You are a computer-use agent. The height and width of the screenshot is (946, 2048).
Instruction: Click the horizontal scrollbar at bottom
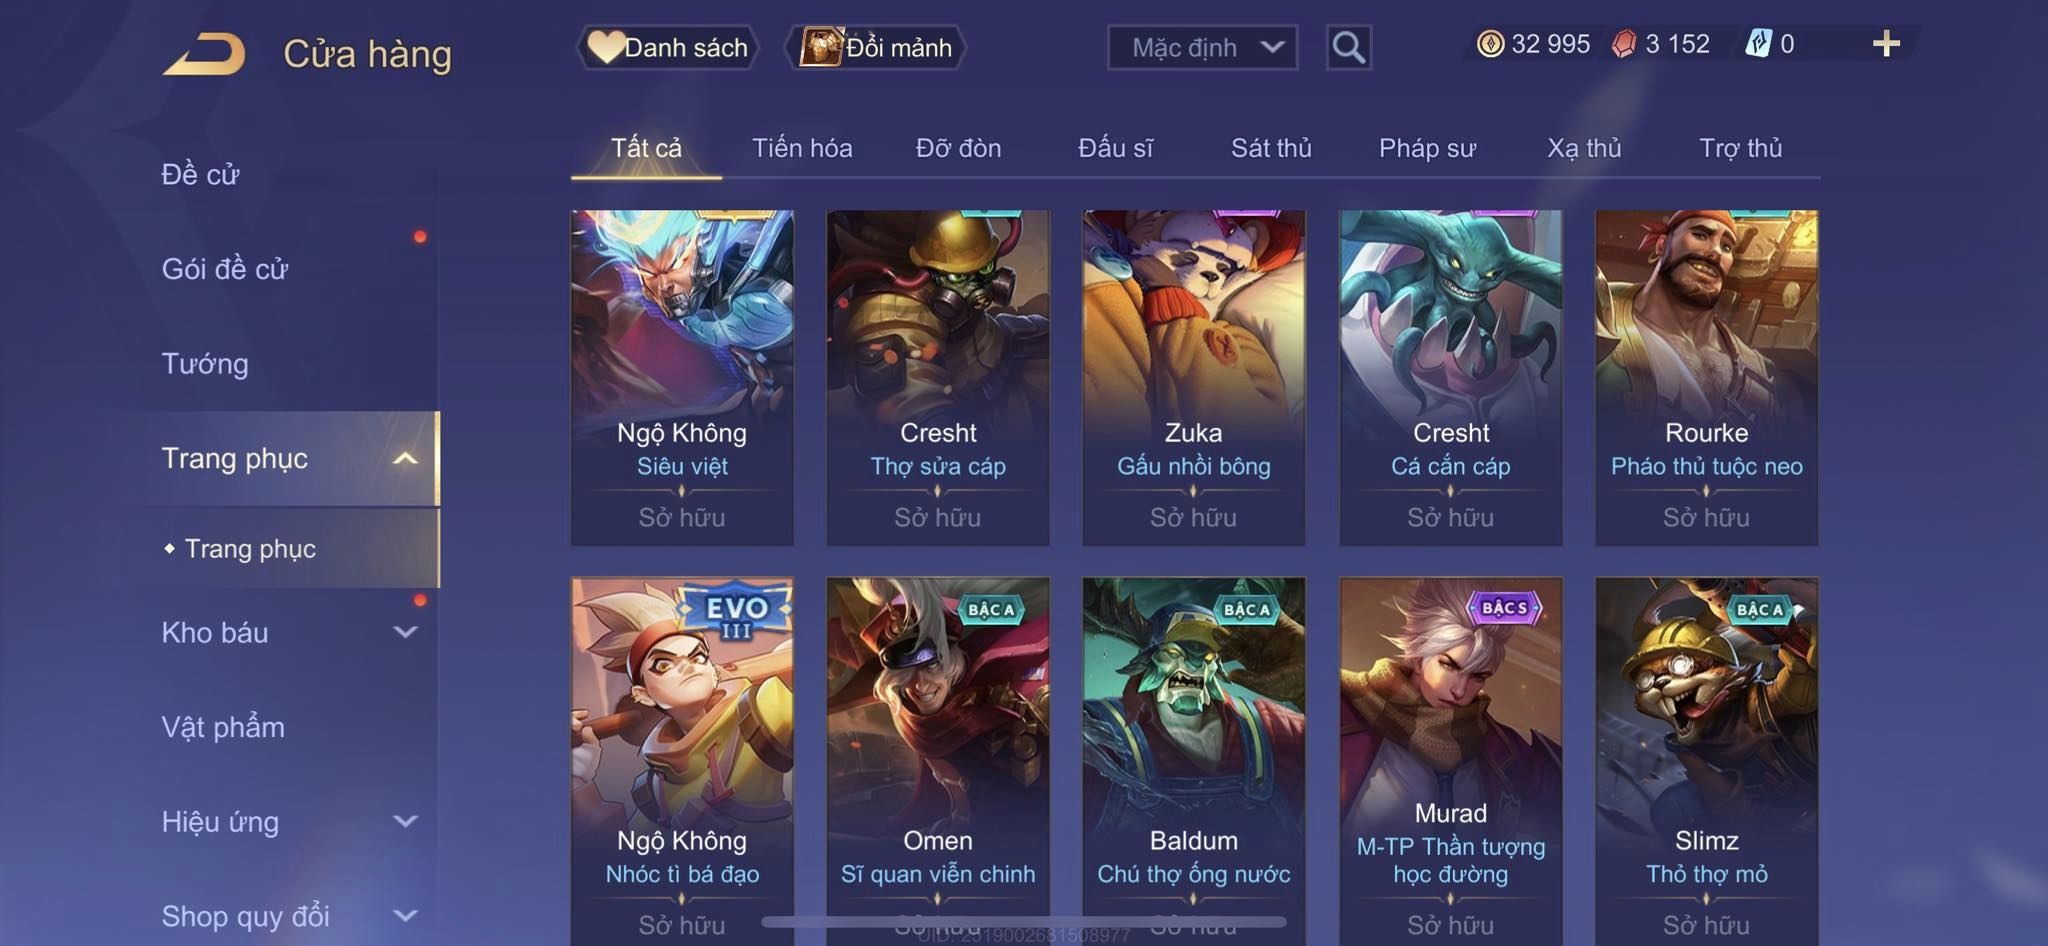click(x=1024, y=921)
